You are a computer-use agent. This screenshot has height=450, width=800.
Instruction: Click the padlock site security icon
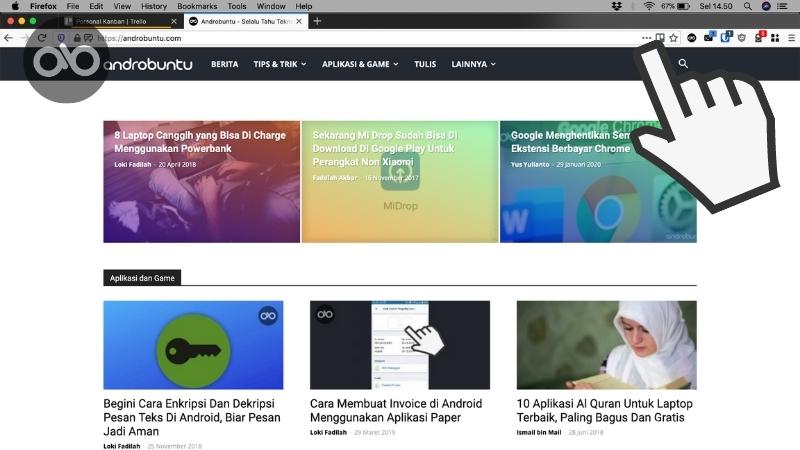(x=77, y=38)
